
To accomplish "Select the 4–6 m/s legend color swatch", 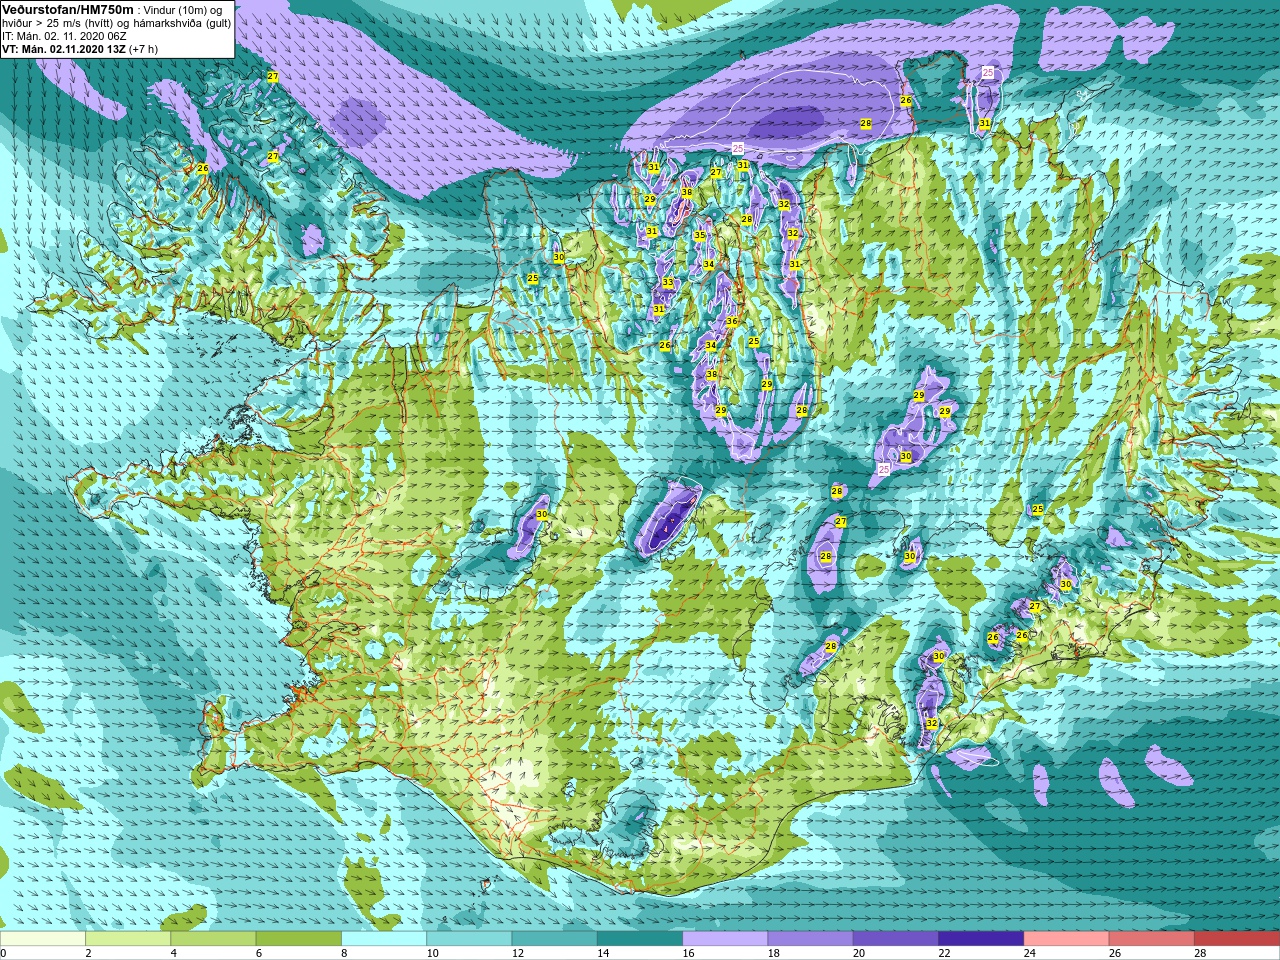I will (213, 939).
